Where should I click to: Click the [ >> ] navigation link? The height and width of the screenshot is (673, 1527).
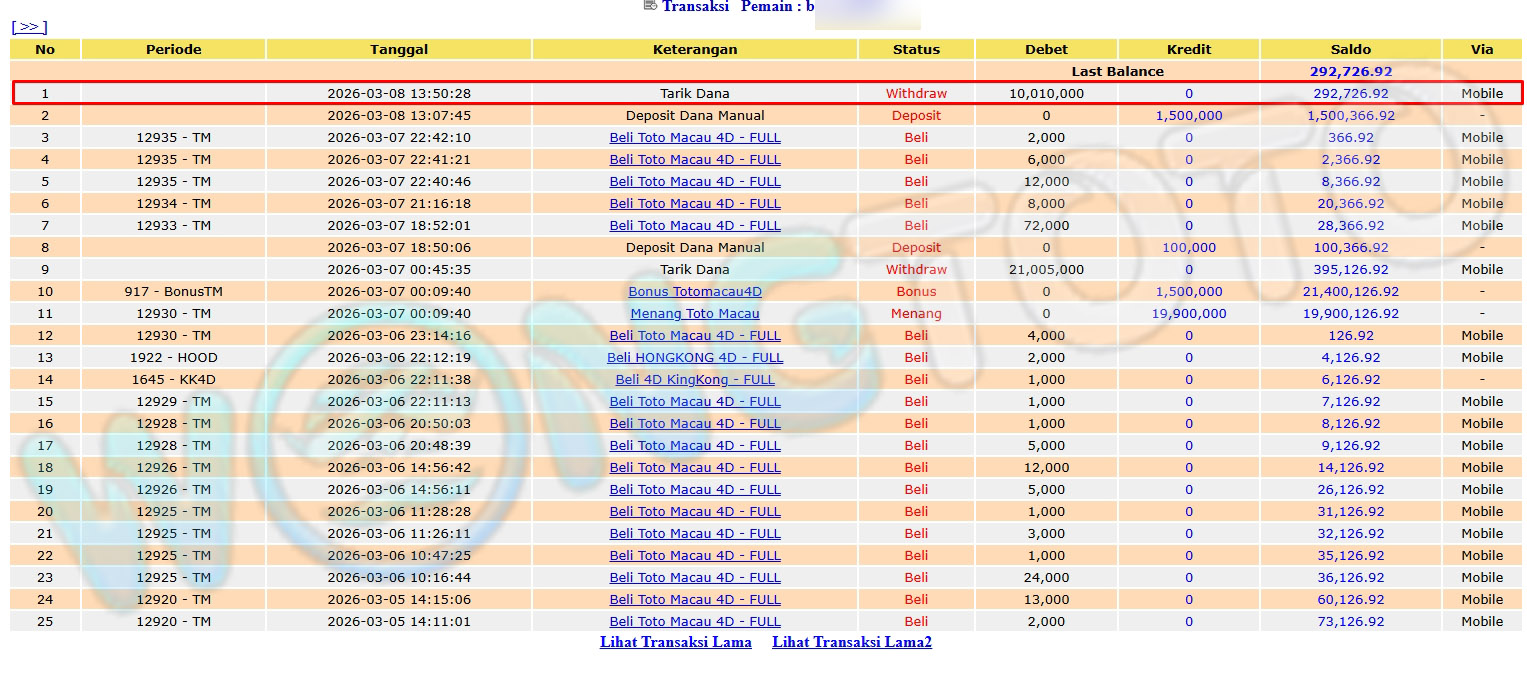pyautogui.click(x=29, y=27)
